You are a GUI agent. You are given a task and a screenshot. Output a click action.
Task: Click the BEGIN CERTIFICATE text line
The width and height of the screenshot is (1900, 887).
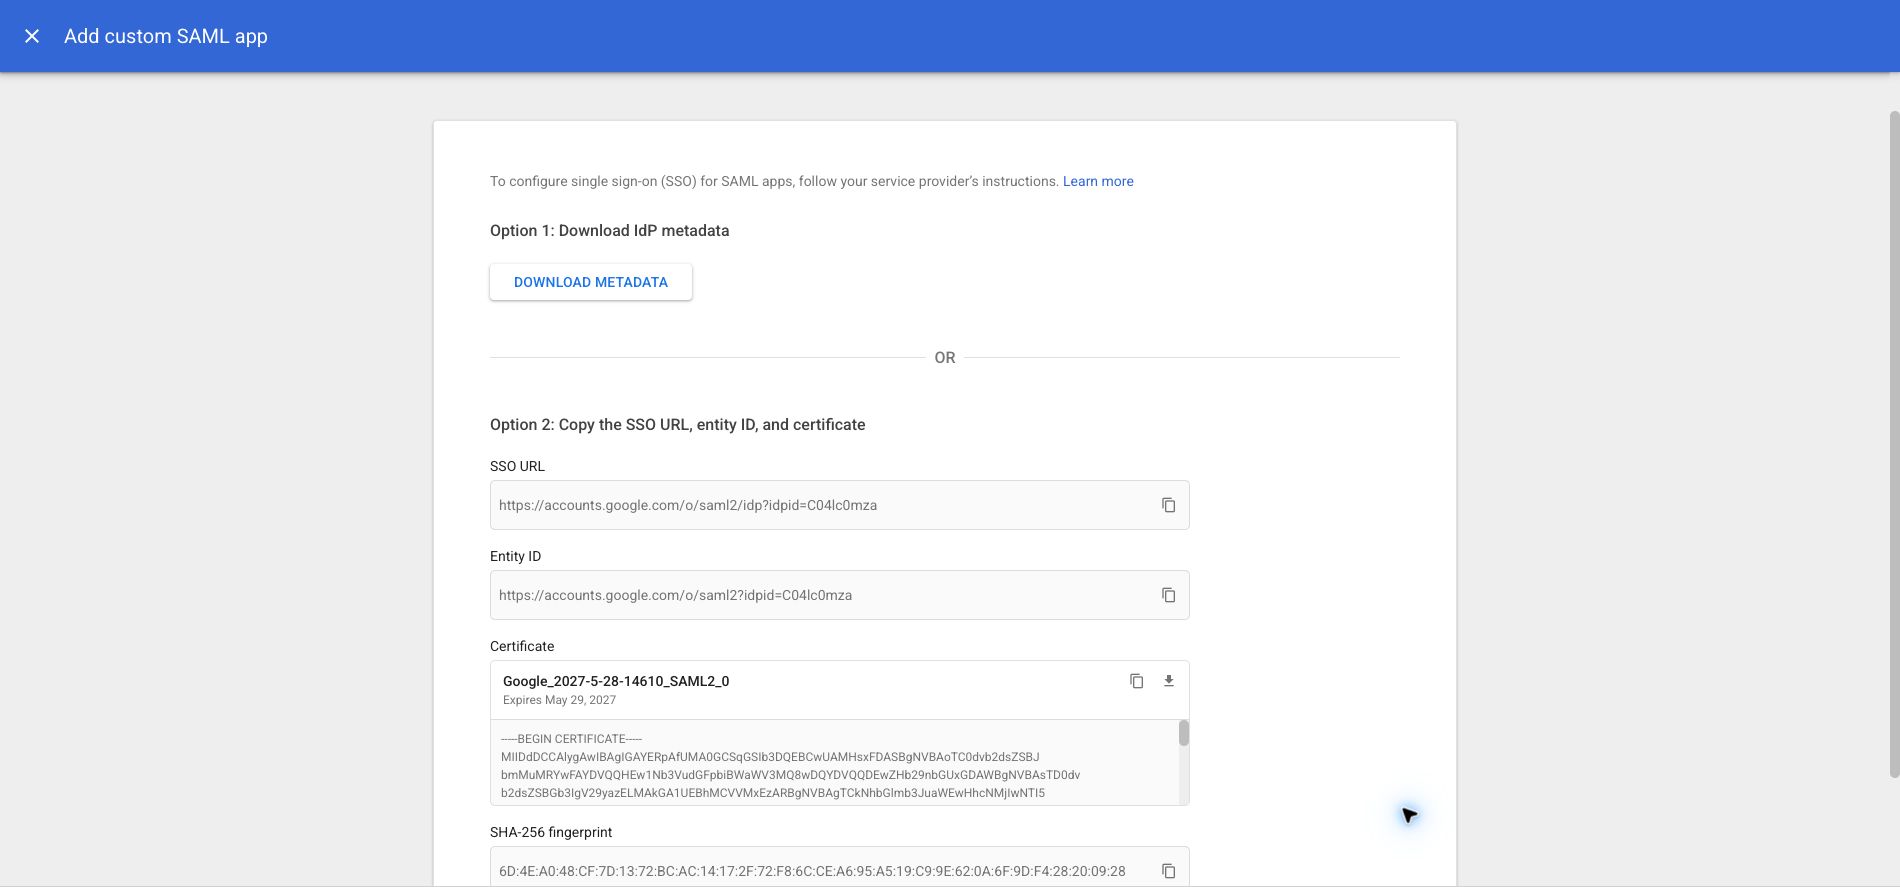tap(571, 739)
